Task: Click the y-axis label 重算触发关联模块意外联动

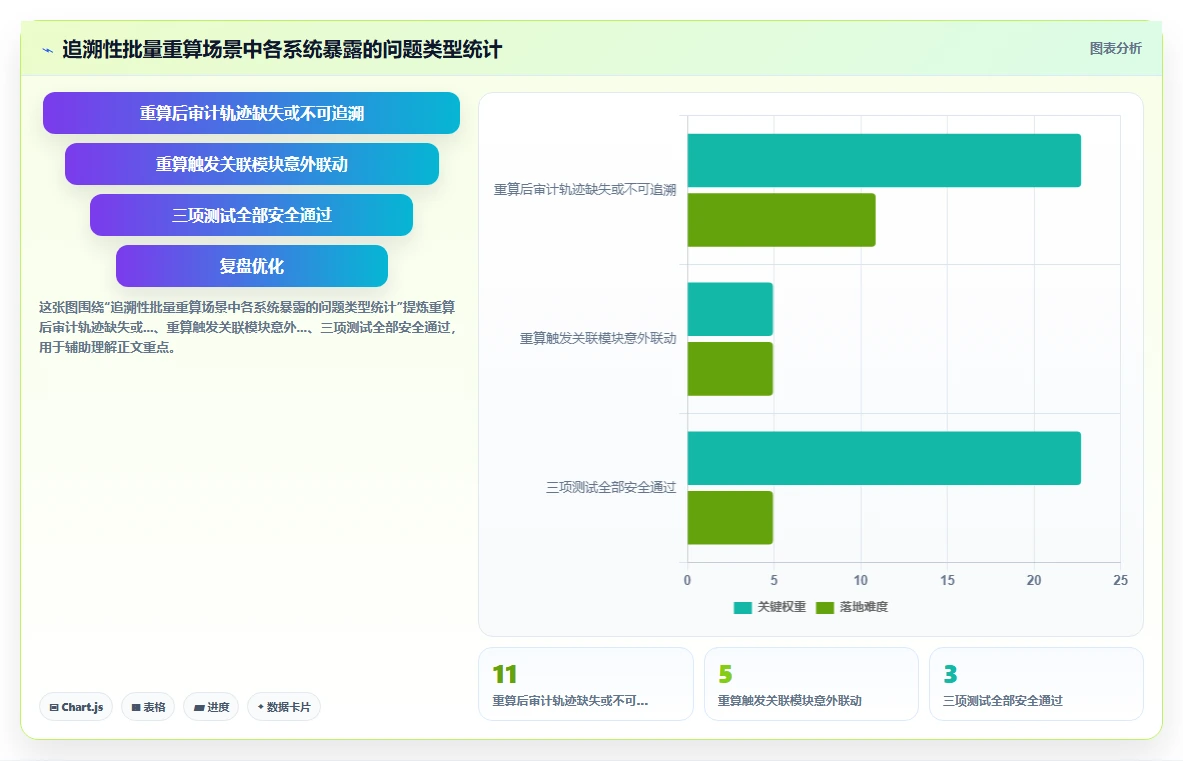Action: pos(598,338)
